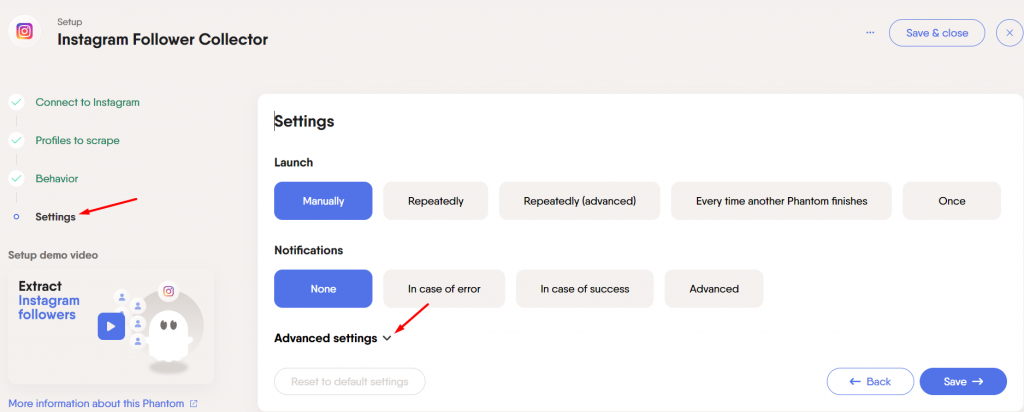Choose launch Once option
The image size is (1024, 412).
(952, 201)
